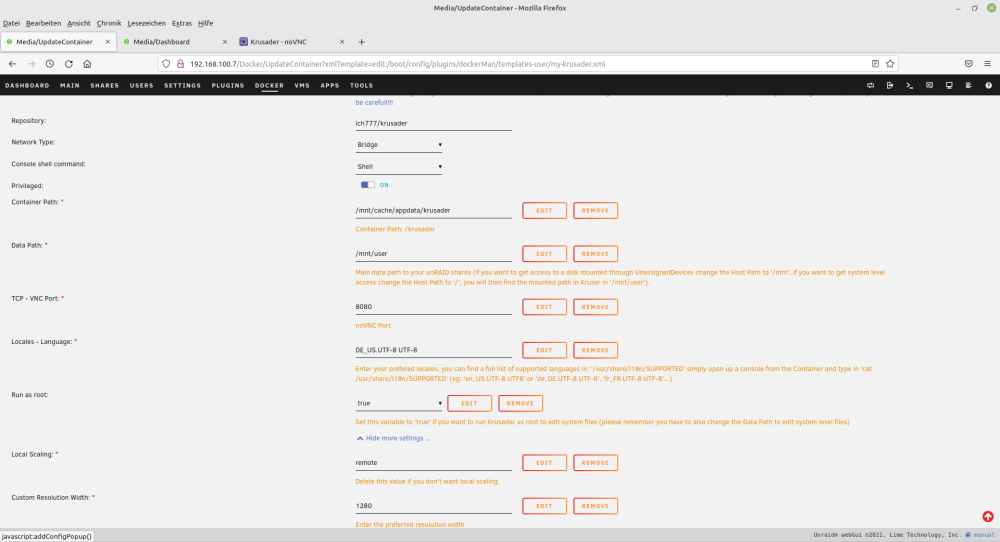Click the Unraid logout icon
The image size is (1000, 542).
click(x=890, y=85)
